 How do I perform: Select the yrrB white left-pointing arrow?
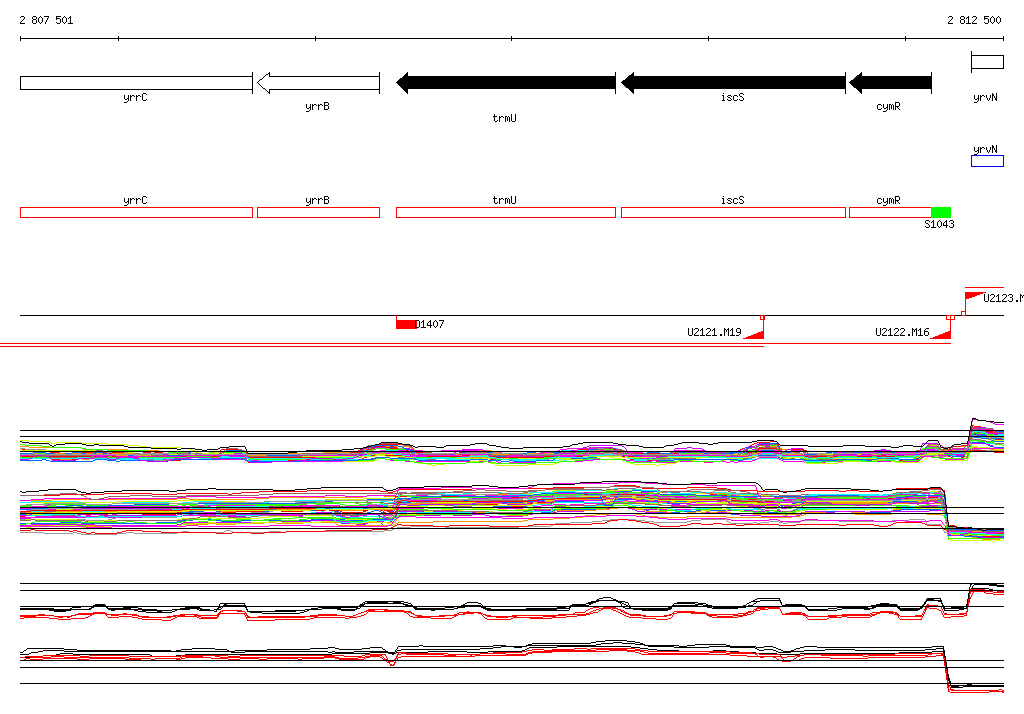click(318, 83)
